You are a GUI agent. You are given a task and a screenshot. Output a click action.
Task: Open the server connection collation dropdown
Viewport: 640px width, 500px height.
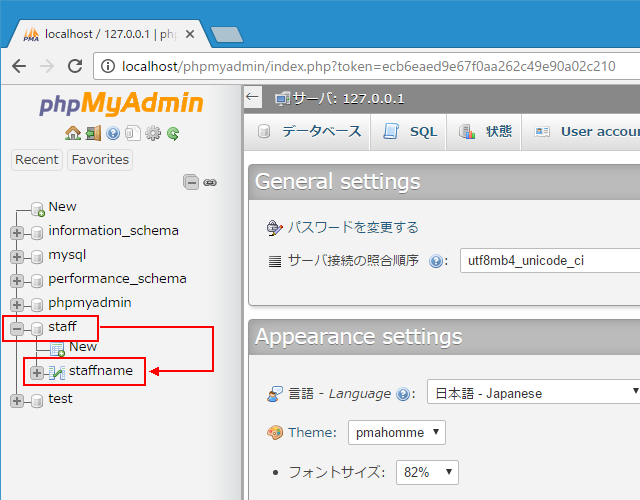point(550,260)
